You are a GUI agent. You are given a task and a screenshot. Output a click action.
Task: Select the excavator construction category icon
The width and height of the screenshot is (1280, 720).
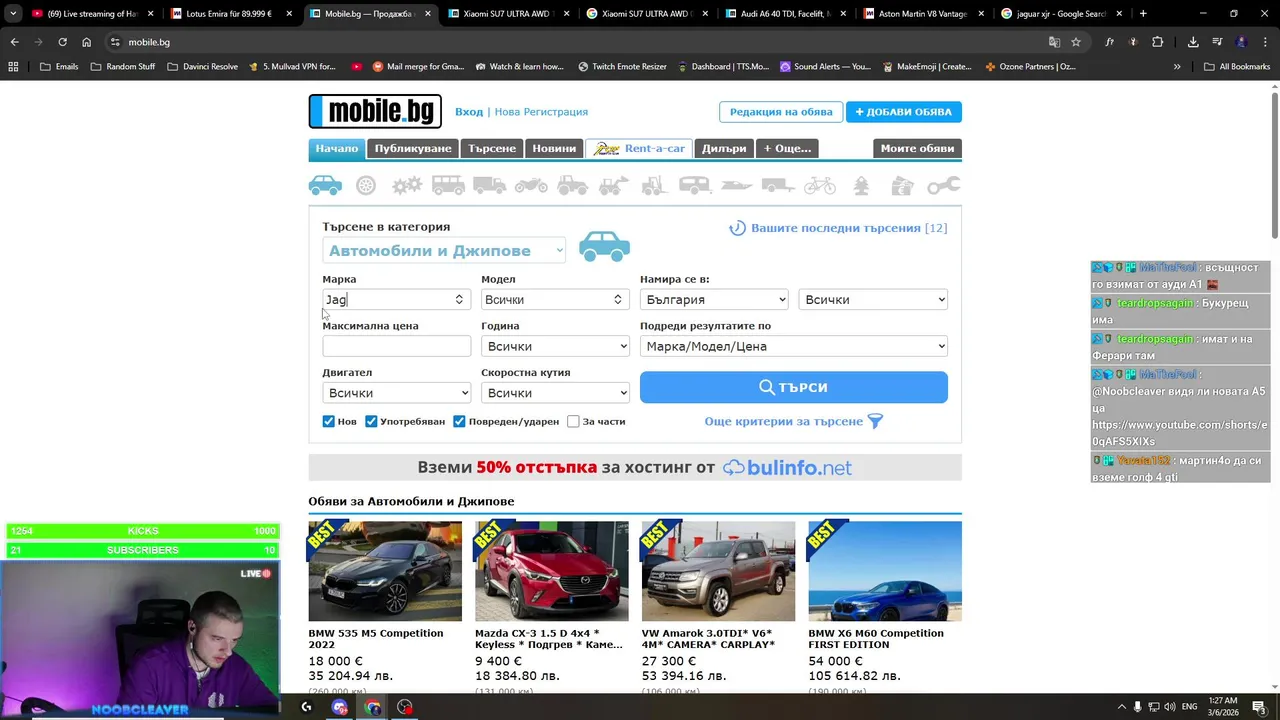tap(613, 186)
